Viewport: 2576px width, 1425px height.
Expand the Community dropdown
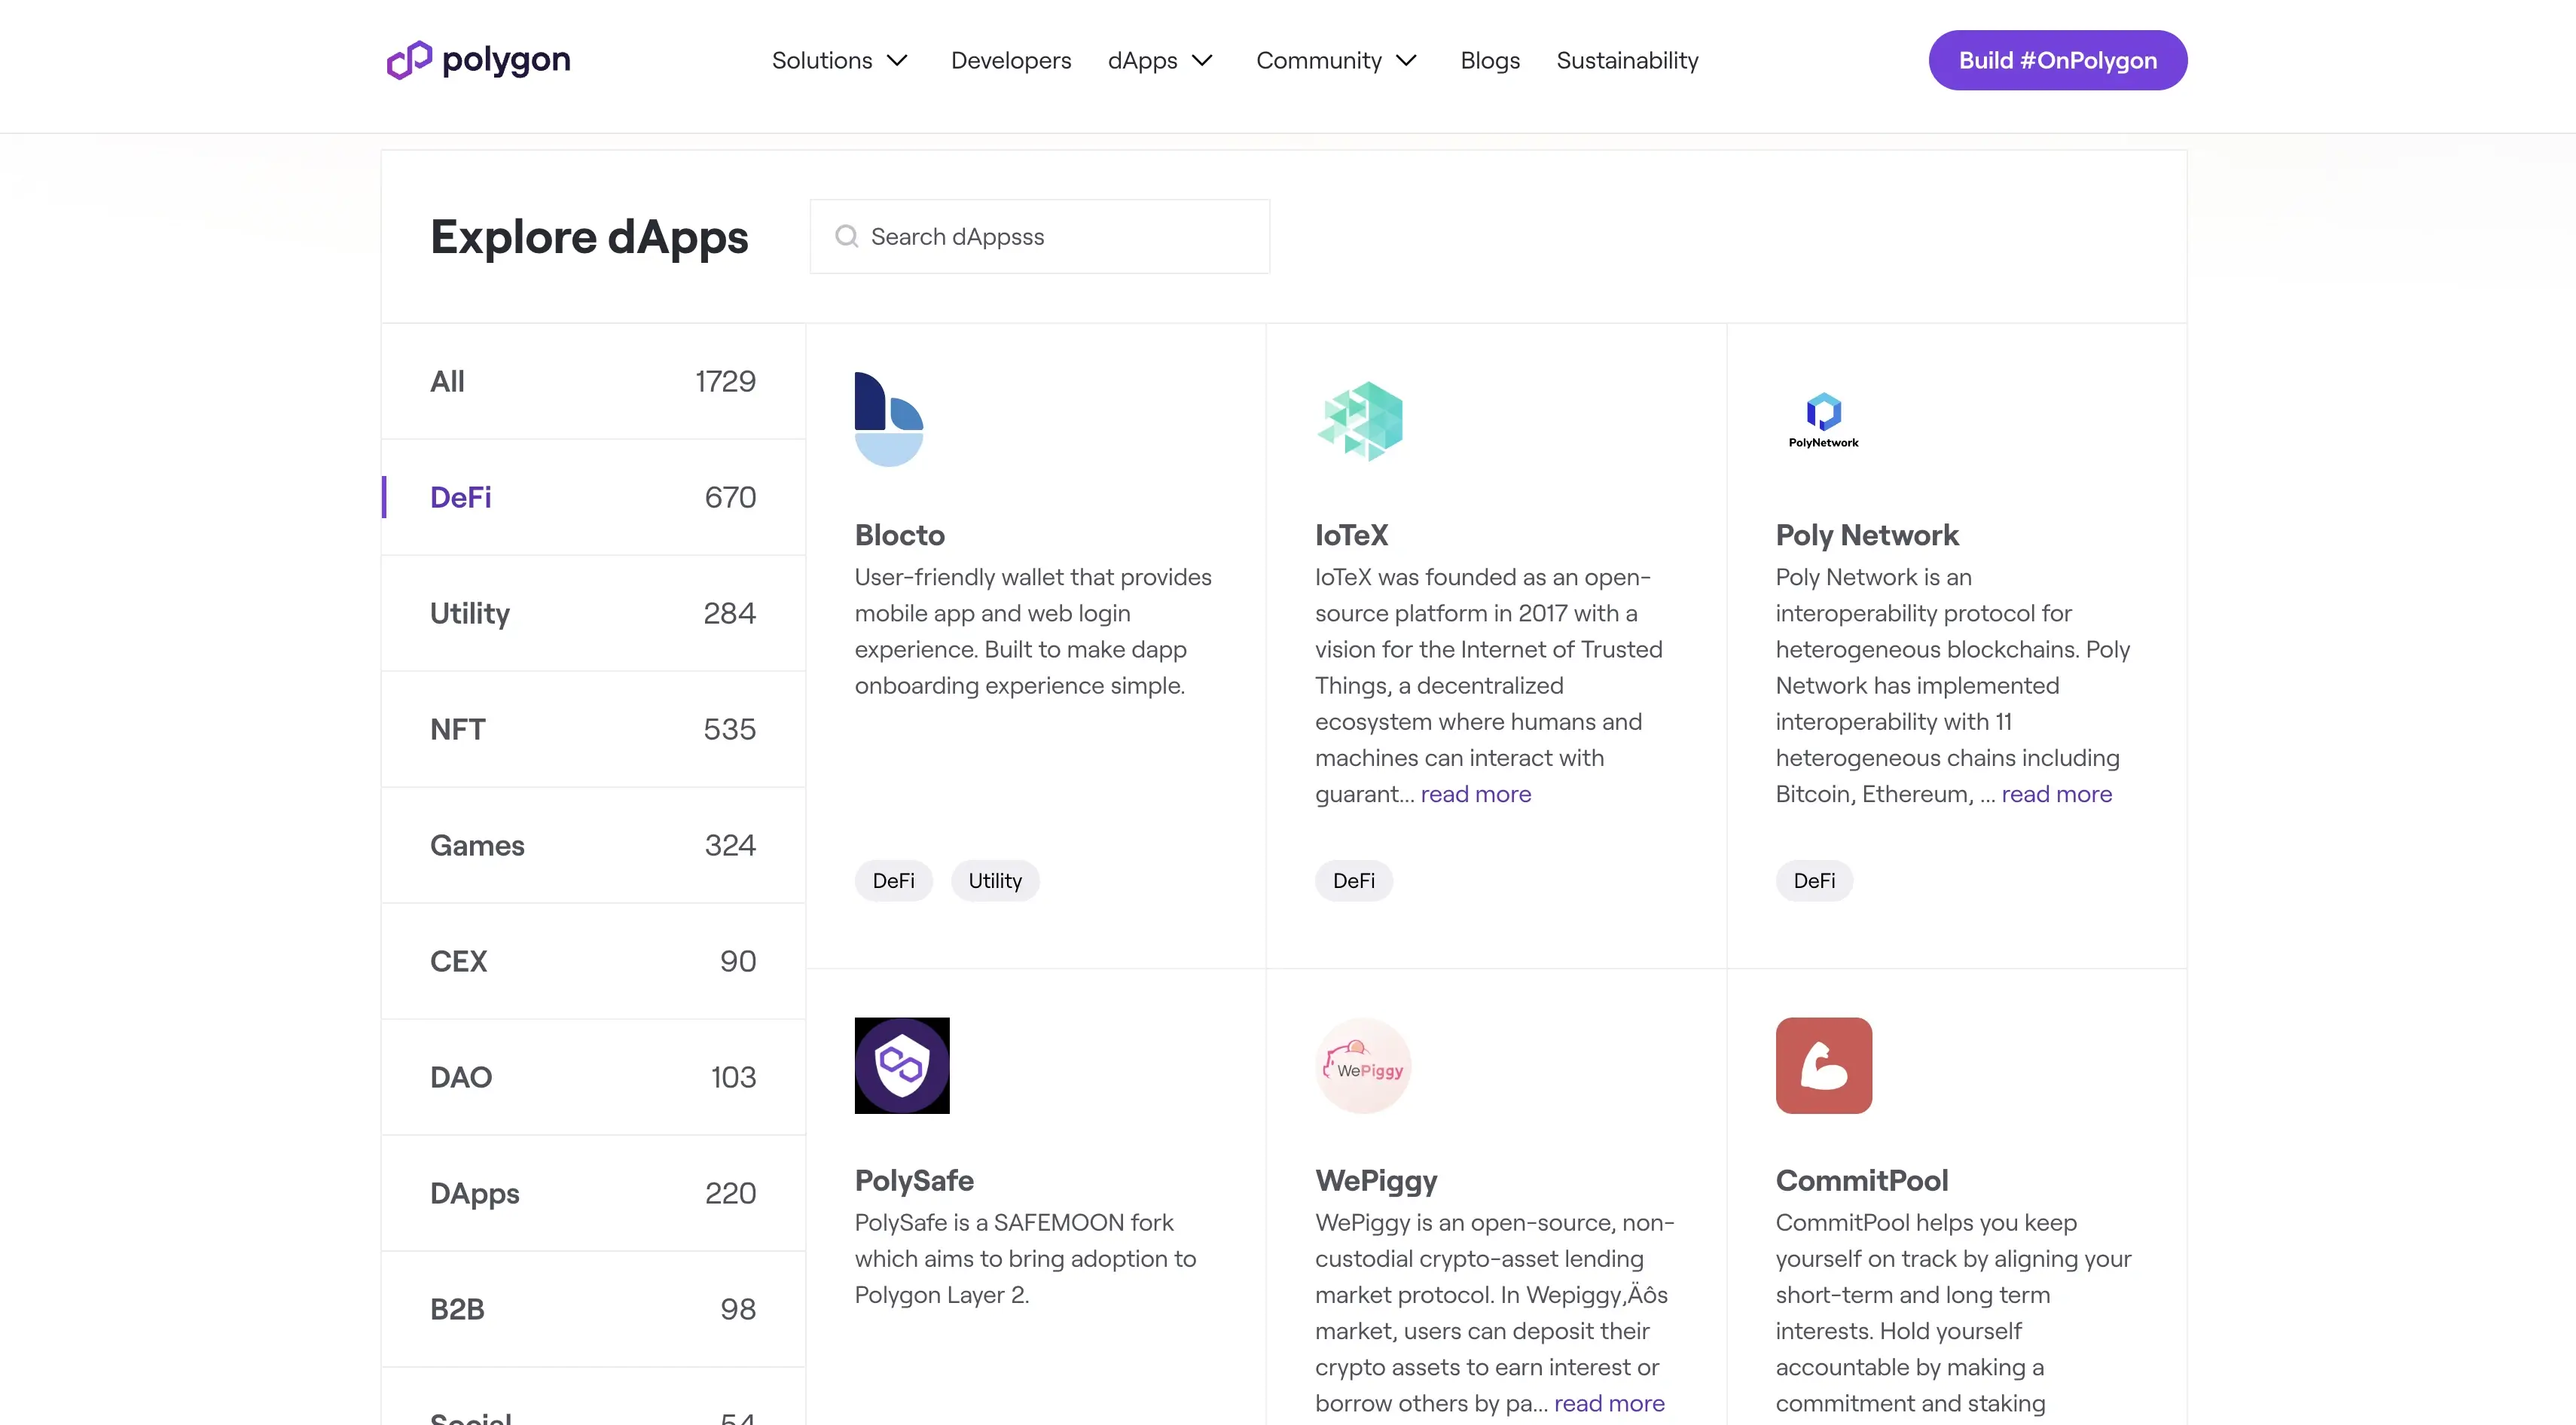[x=1336, y=60]
